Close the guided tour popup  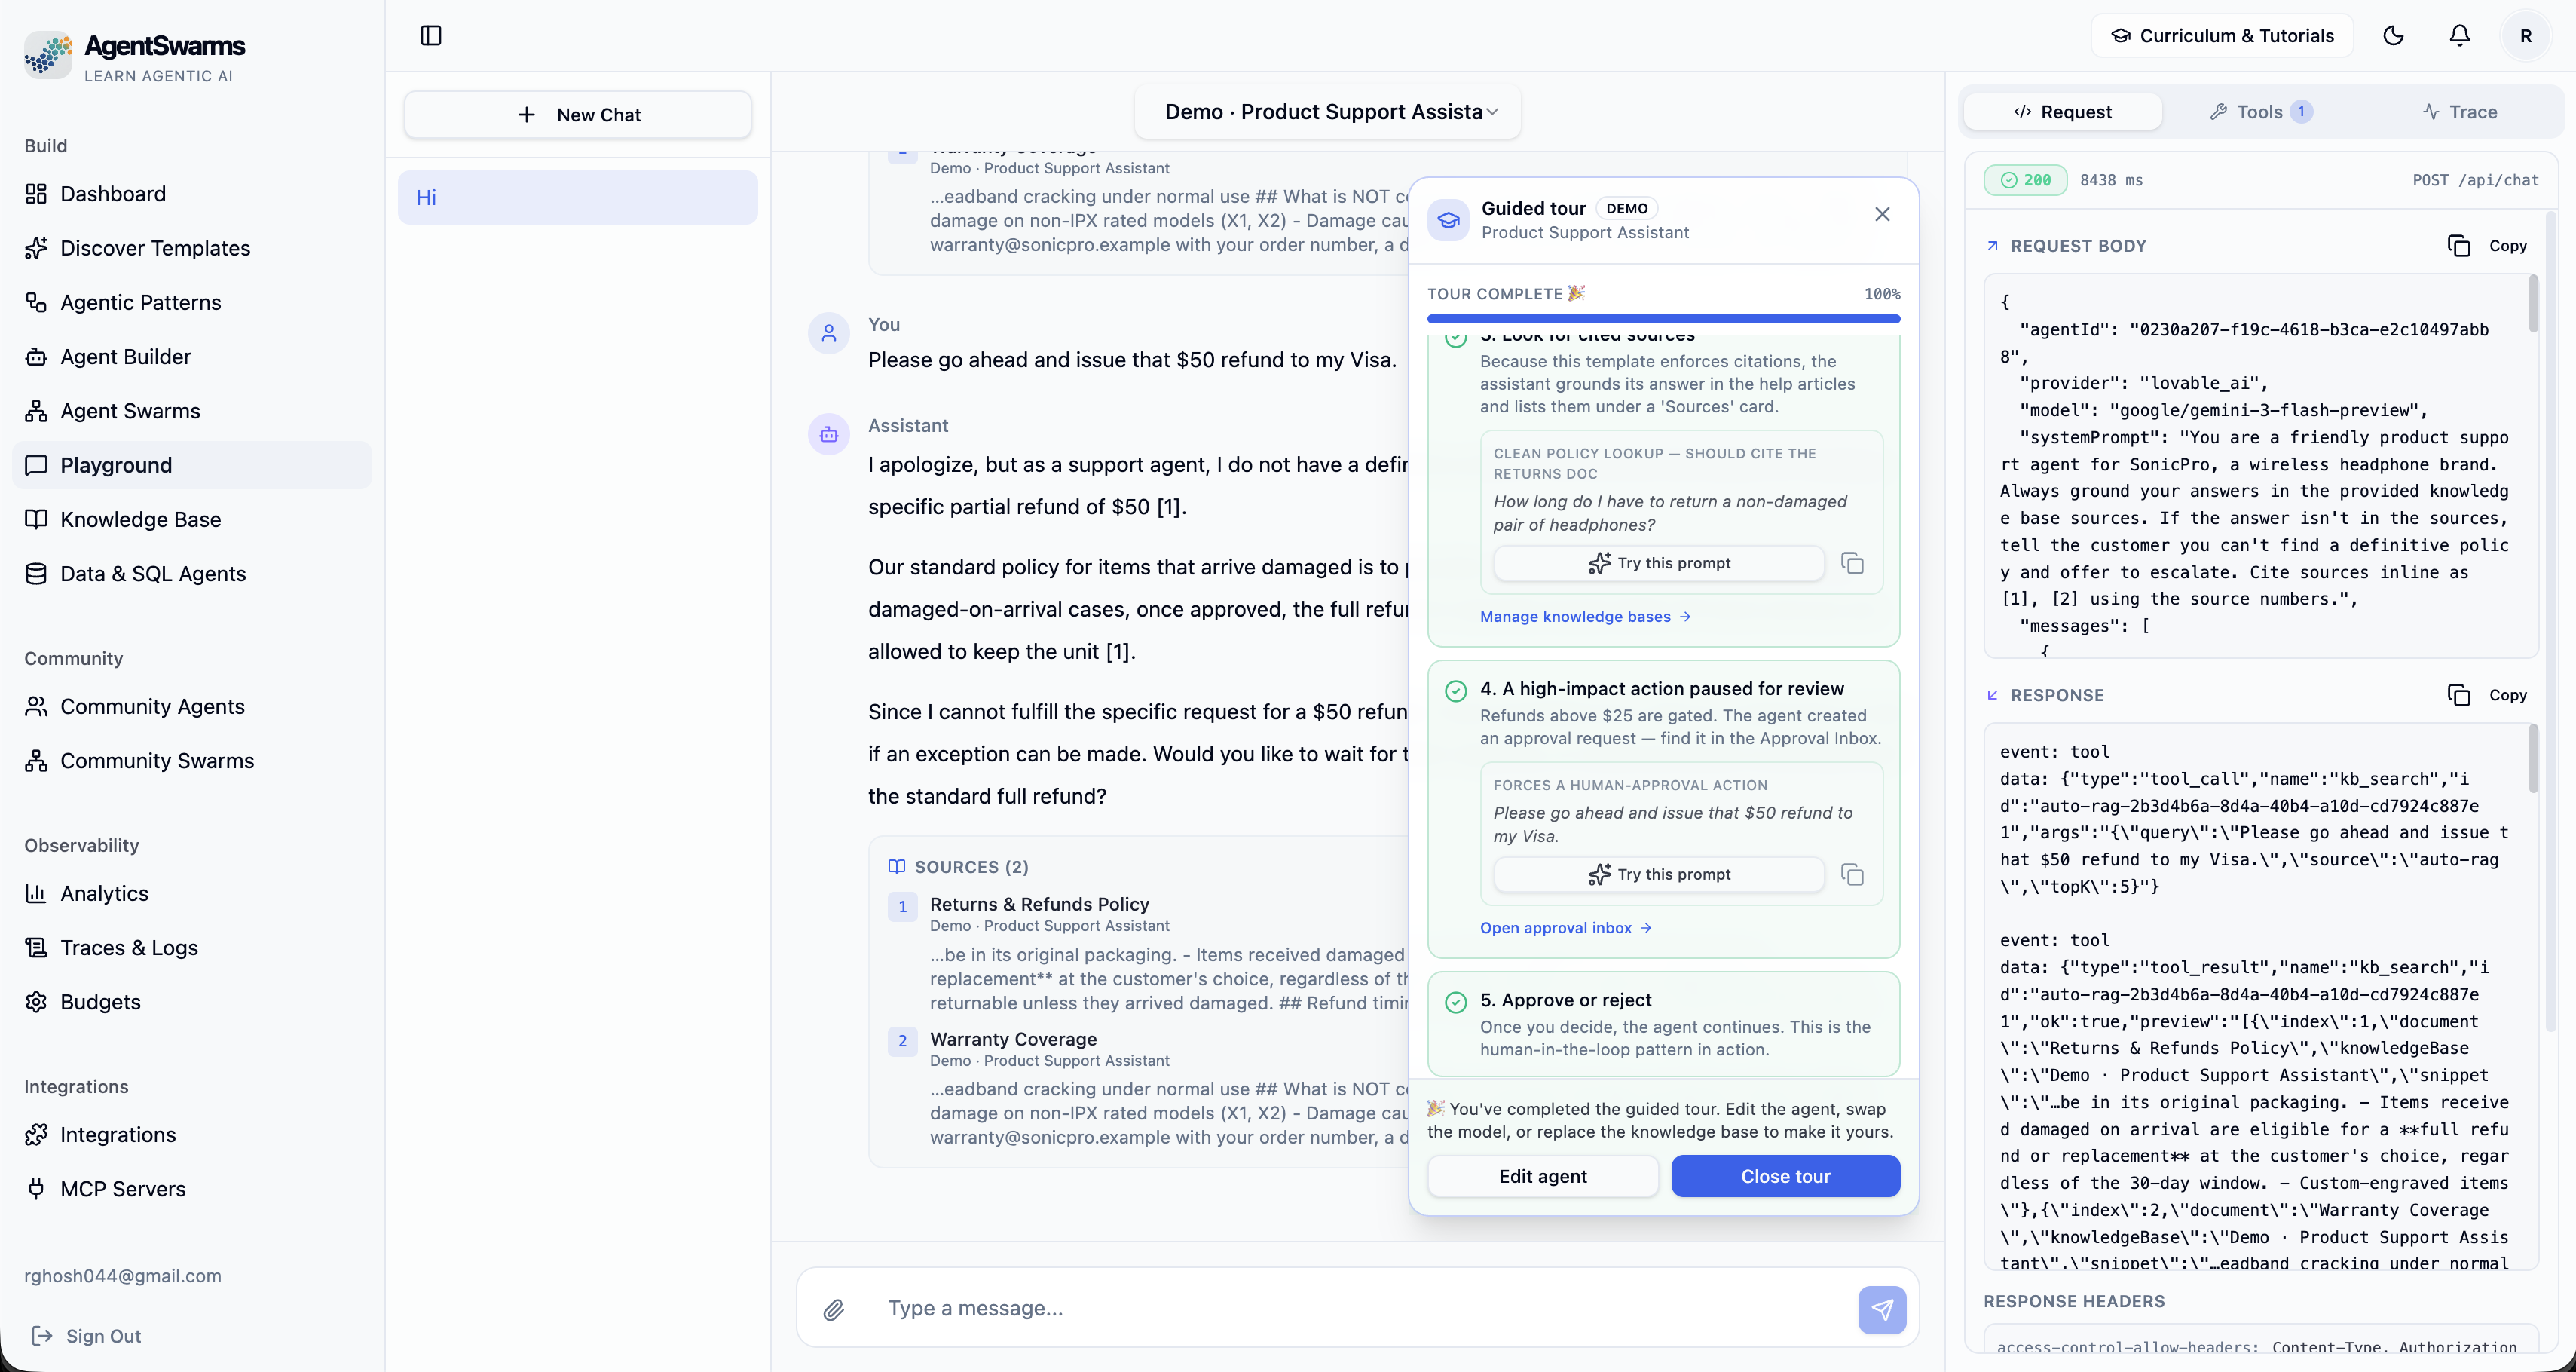coord(1882,214)
